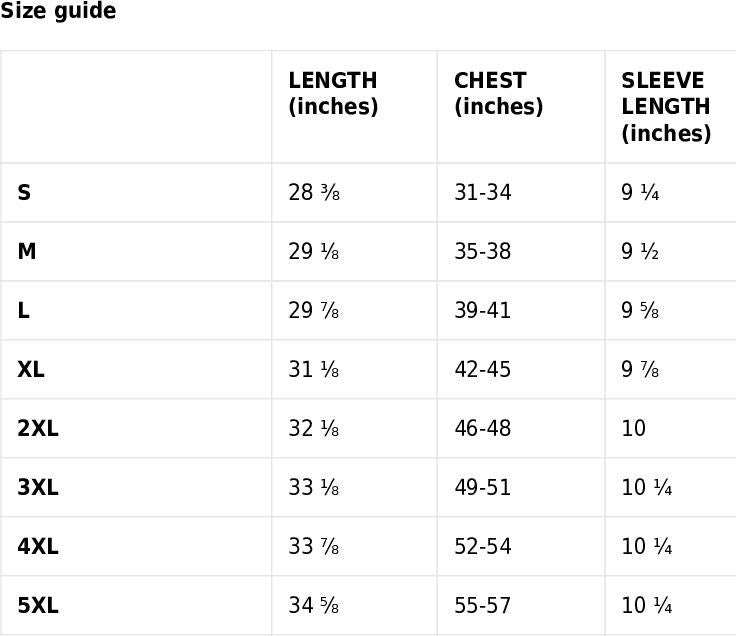Click the "Size guide" heading
This screenshot has height=636, width=736.
tap(58, 12)
